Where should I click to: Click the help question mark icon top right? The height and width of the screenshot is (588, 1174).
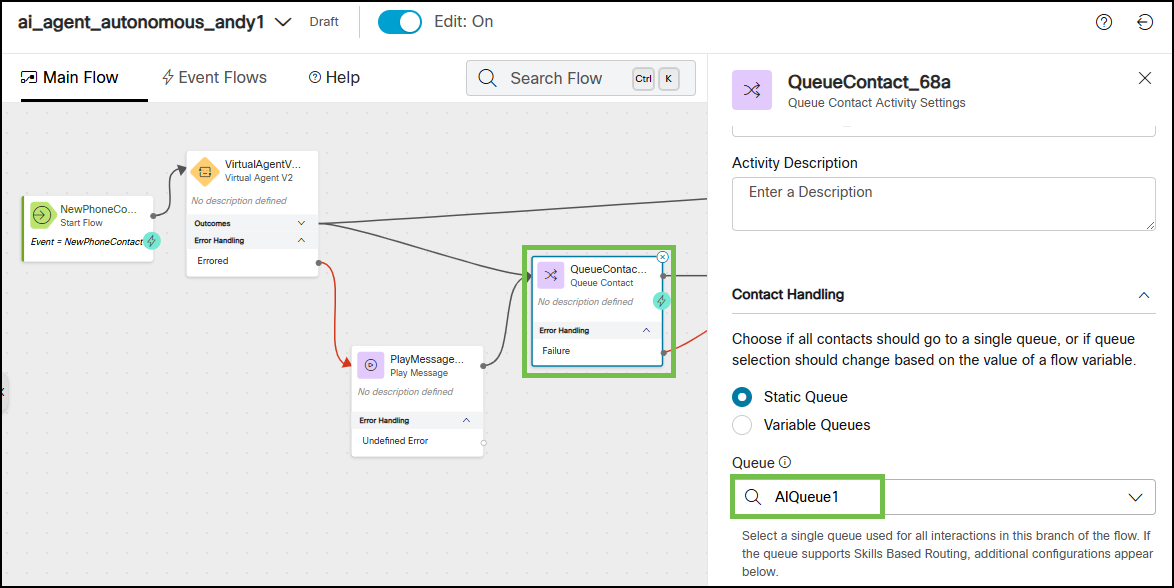click(1104, 22)
